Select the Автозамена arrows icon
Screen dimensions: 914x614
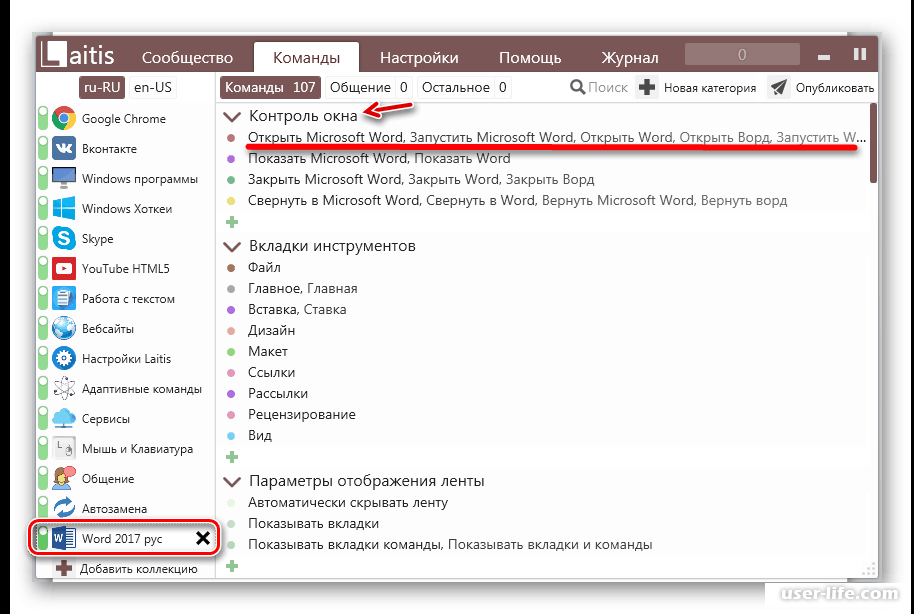tap(64, 508)
